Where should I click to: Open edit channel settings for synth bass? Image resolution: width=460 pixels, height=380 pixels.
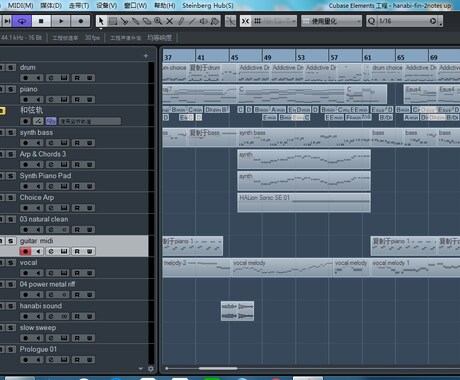click(x=51, y=143)
